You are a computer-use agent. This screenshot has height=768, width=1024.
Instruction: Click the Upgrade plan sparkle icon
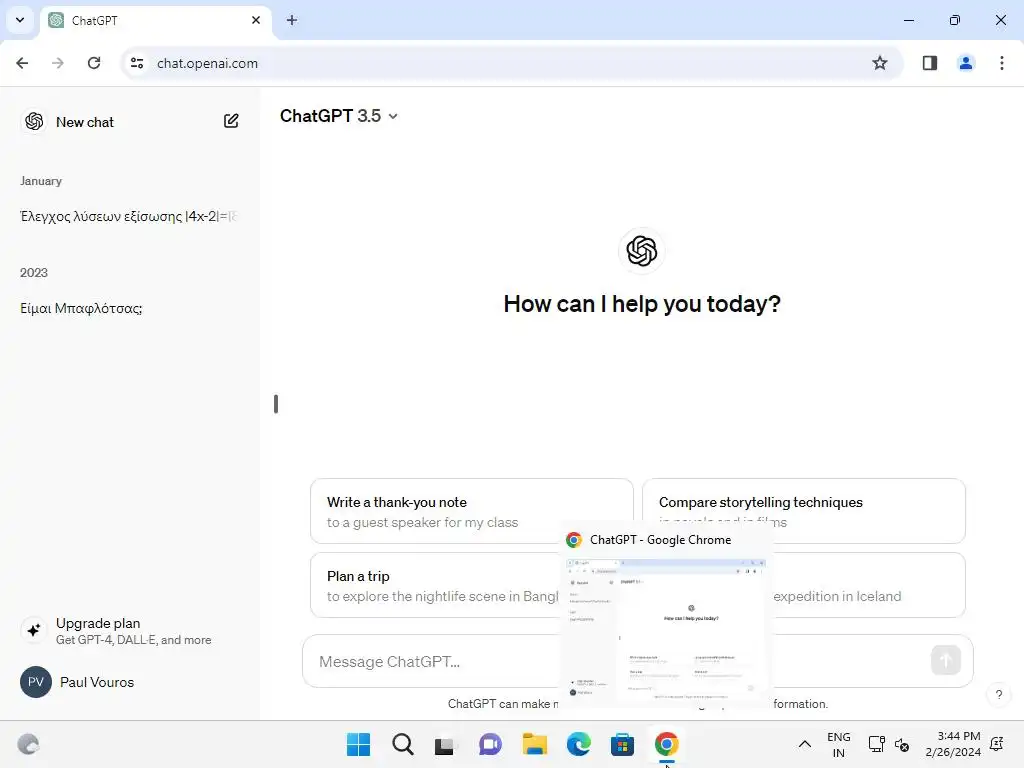point(33,630)
